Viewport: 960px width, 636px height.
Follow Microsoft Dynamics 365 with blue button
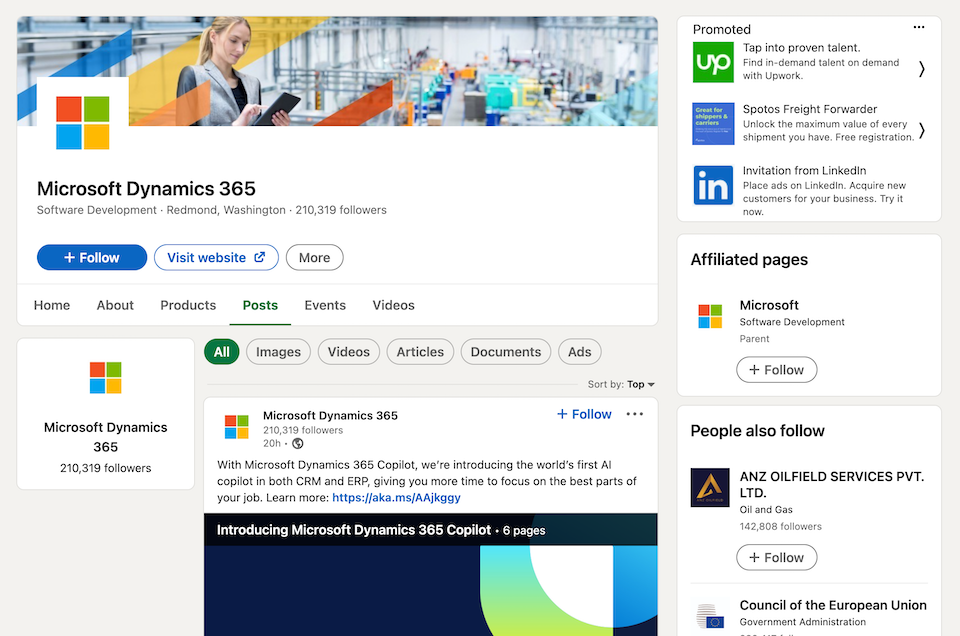[x=92, y=258]
